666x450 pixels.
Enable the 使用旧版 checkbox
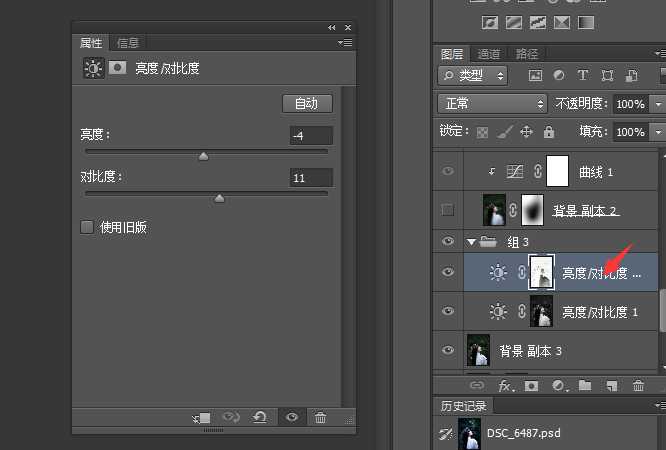click(87, 227)
